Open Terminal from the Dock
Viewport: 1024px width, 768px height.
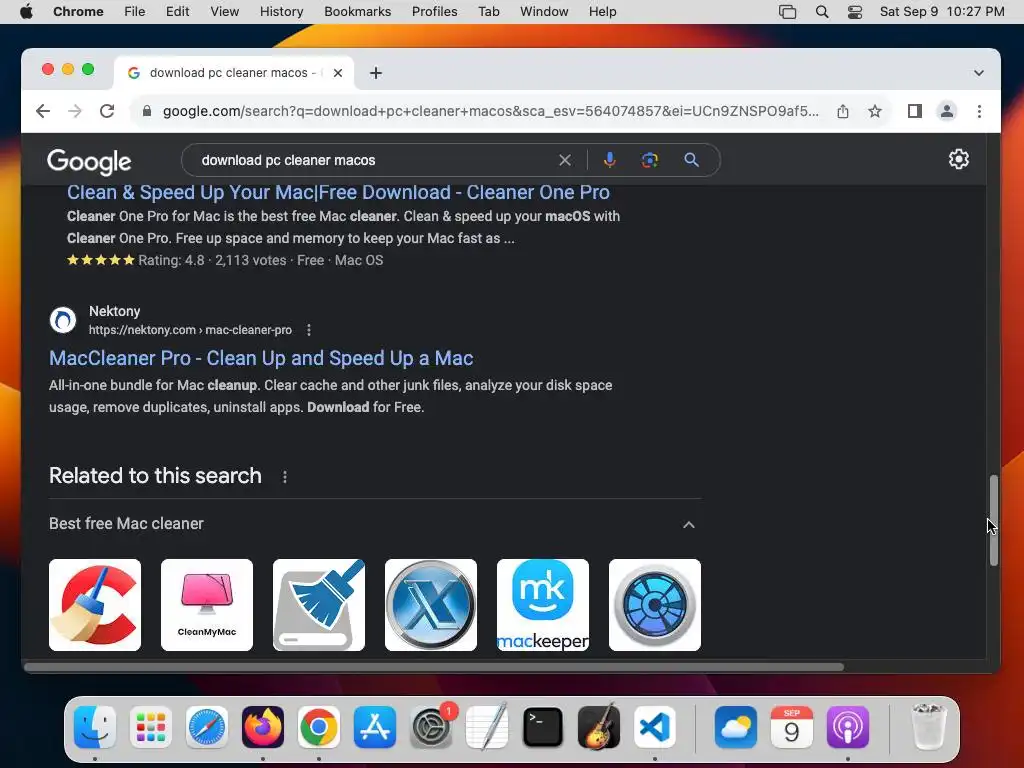coord(543,727)
